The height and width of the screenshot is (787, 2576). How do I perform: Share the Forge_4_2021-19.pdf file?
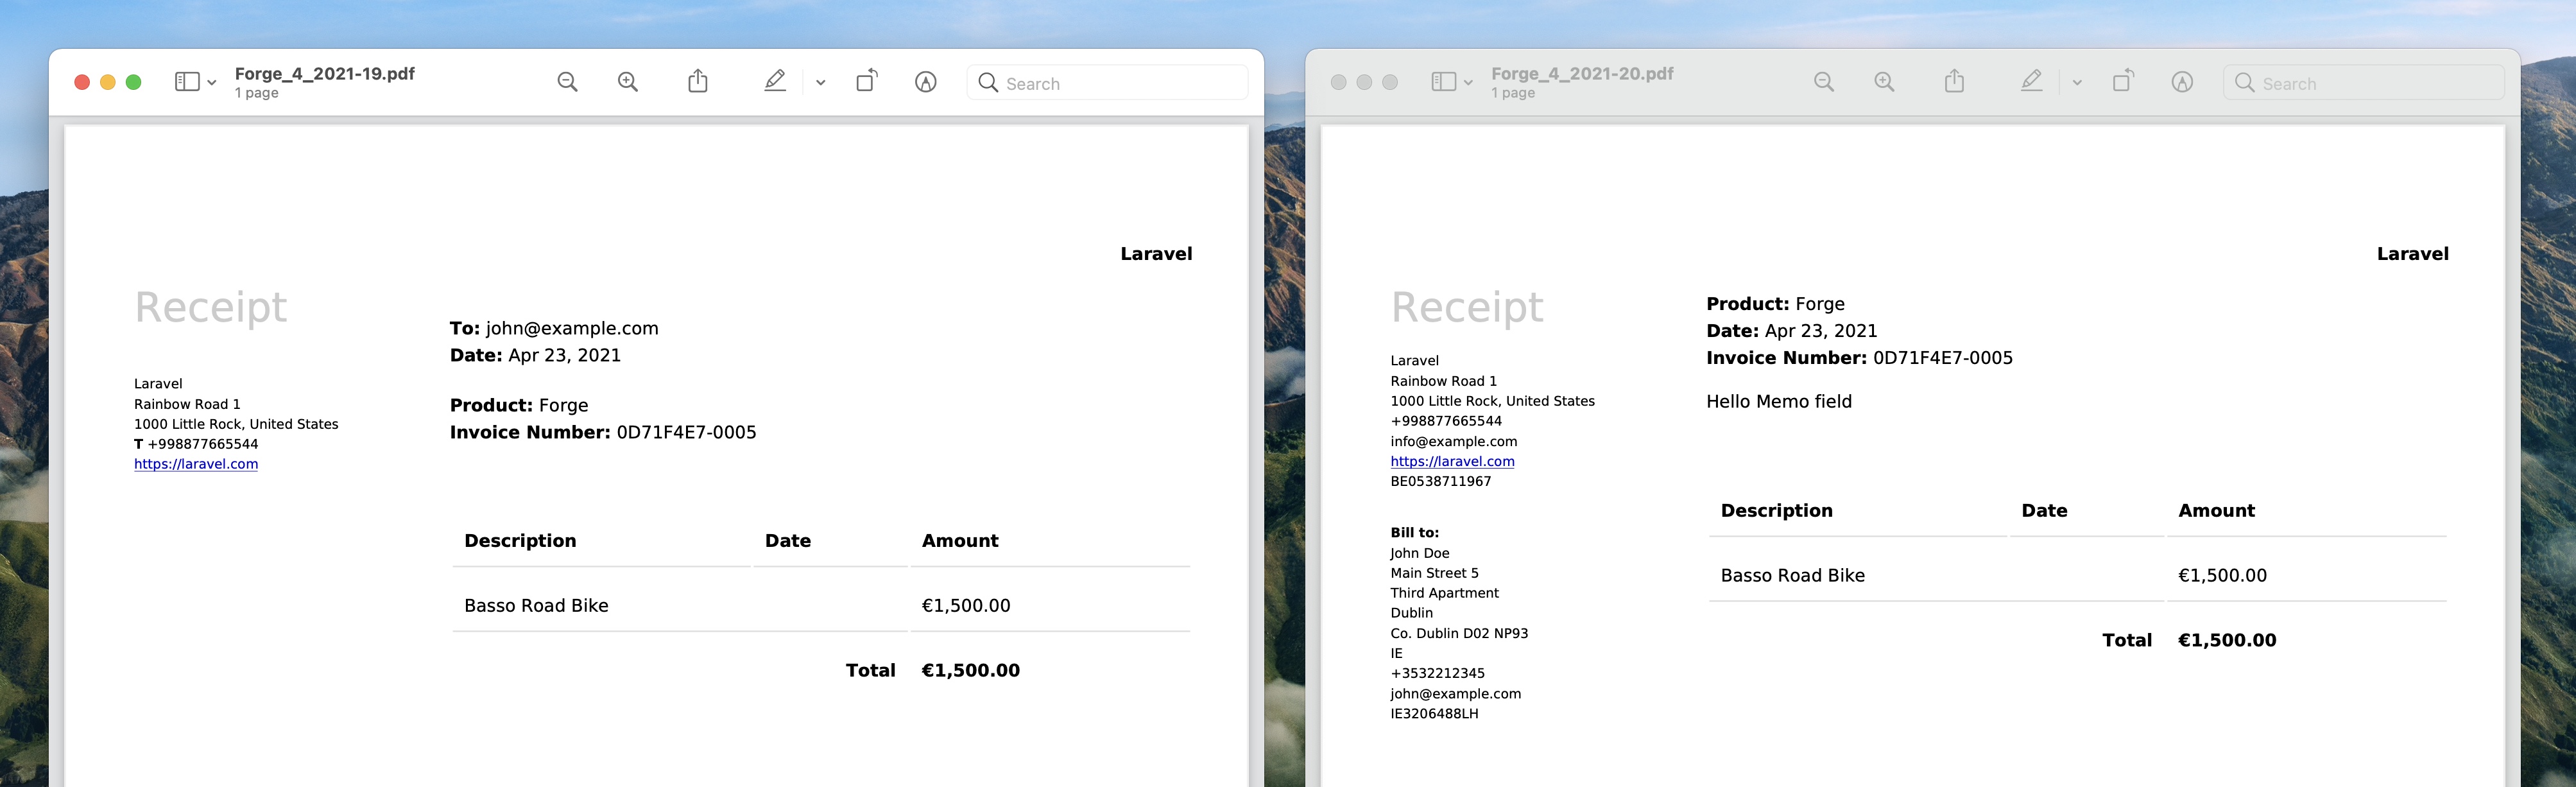tap(698, 81)
